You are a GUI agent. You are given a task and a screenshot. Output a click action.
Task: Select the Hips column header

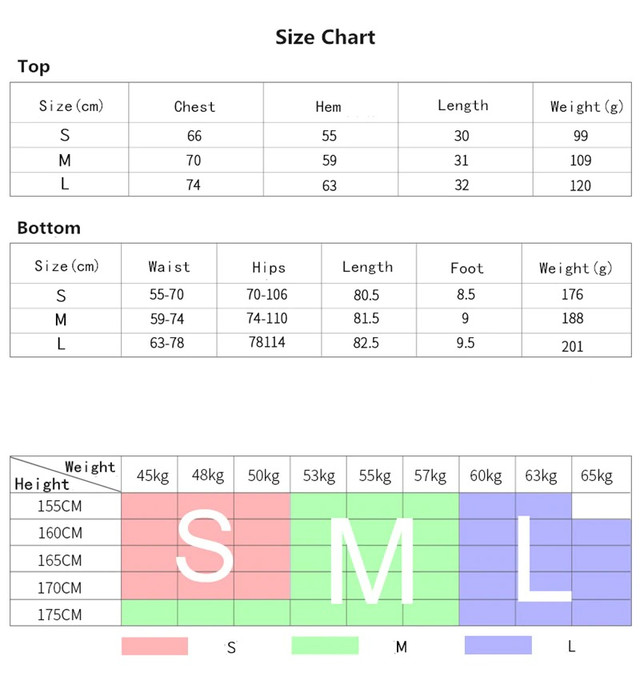pos(268,268)
